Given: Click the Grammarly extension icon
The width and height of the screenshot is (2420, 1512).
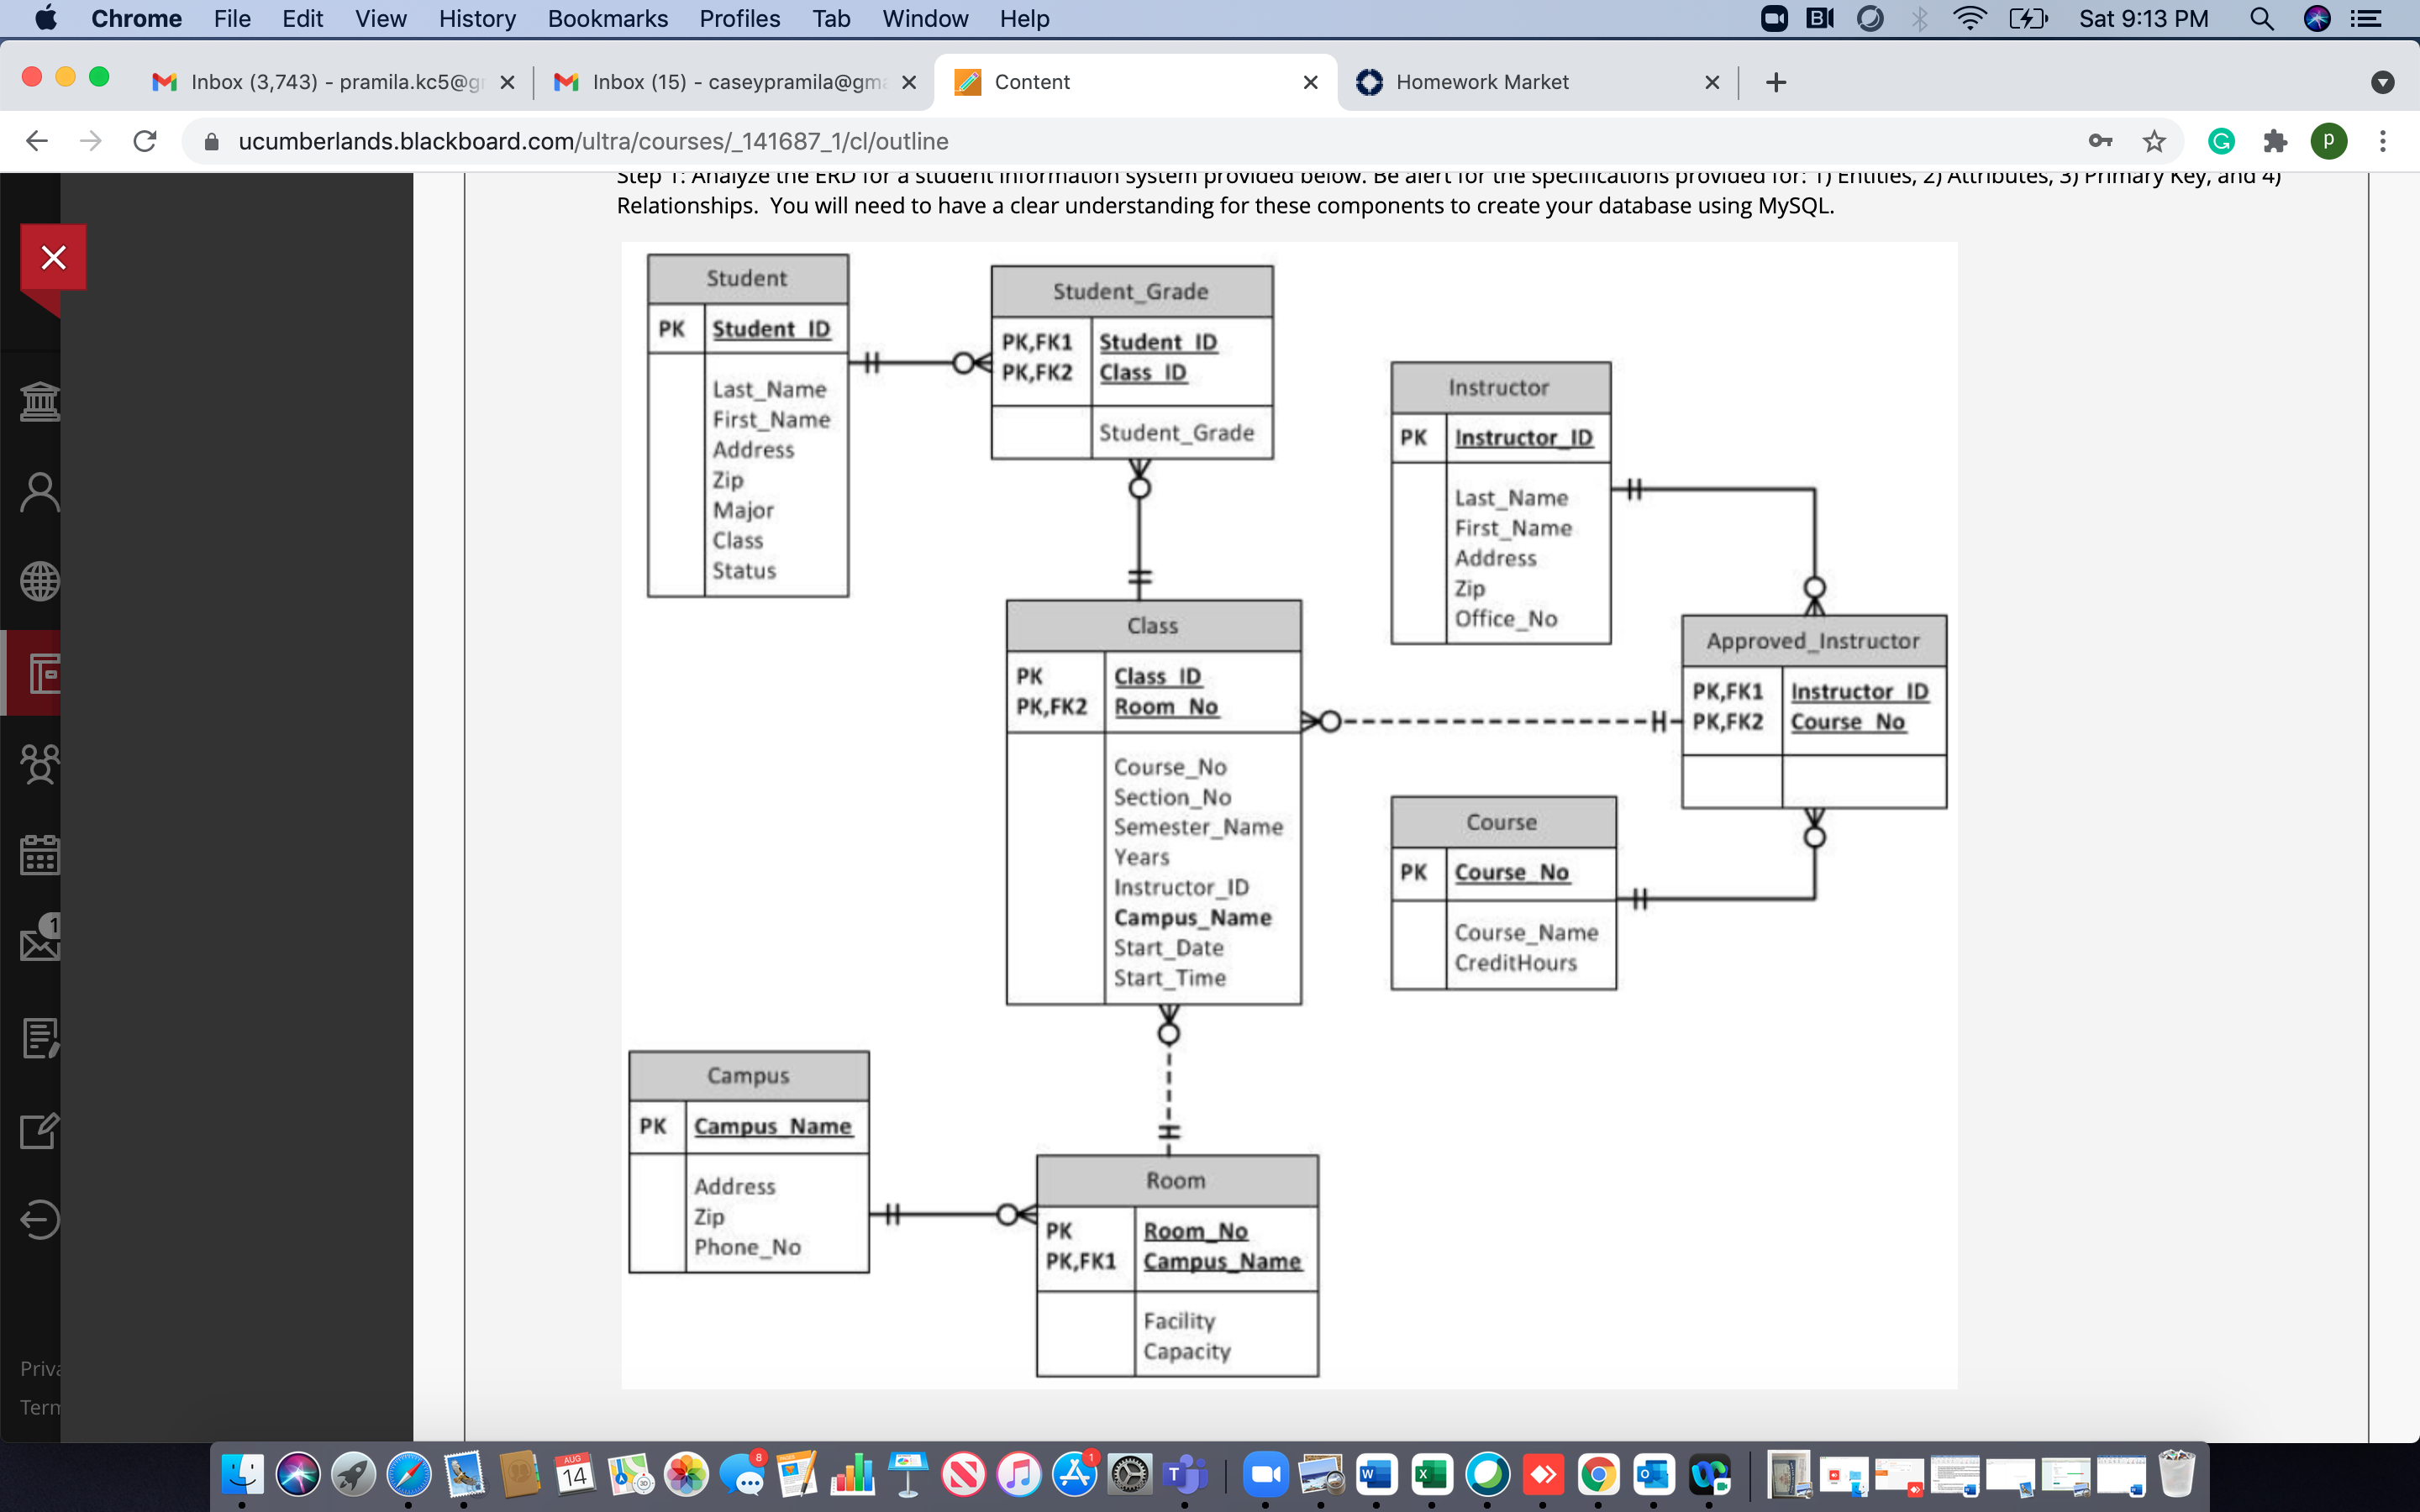Looking at the screenshot, I should (2221, 141).
